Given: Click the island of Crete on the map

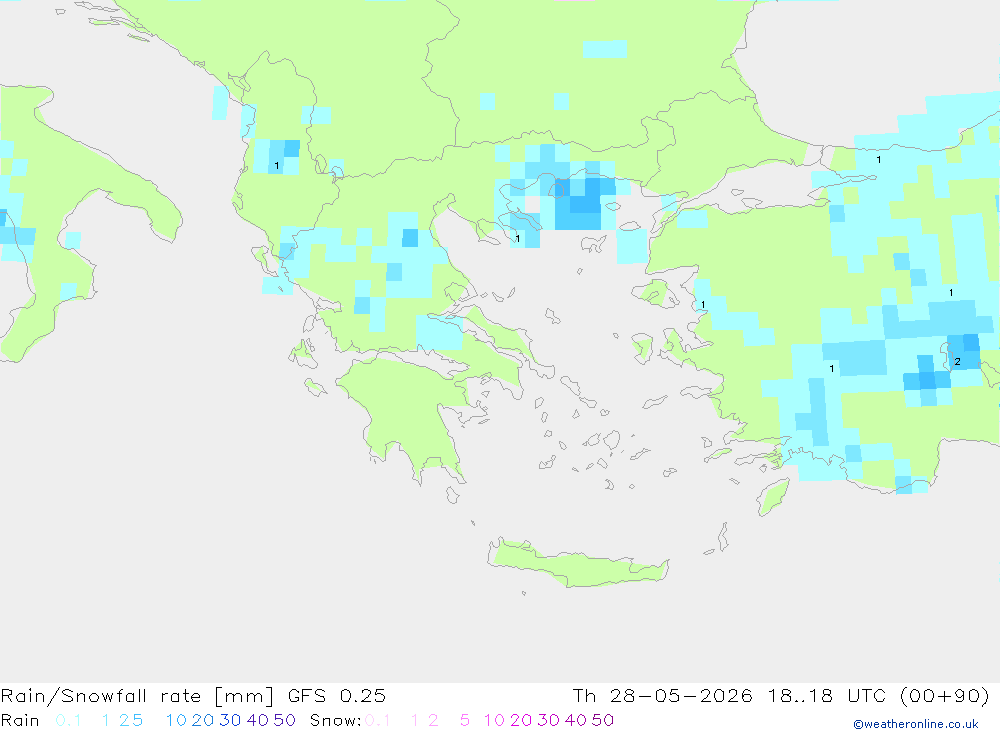Looking at the screenshot, I should 577,565.
